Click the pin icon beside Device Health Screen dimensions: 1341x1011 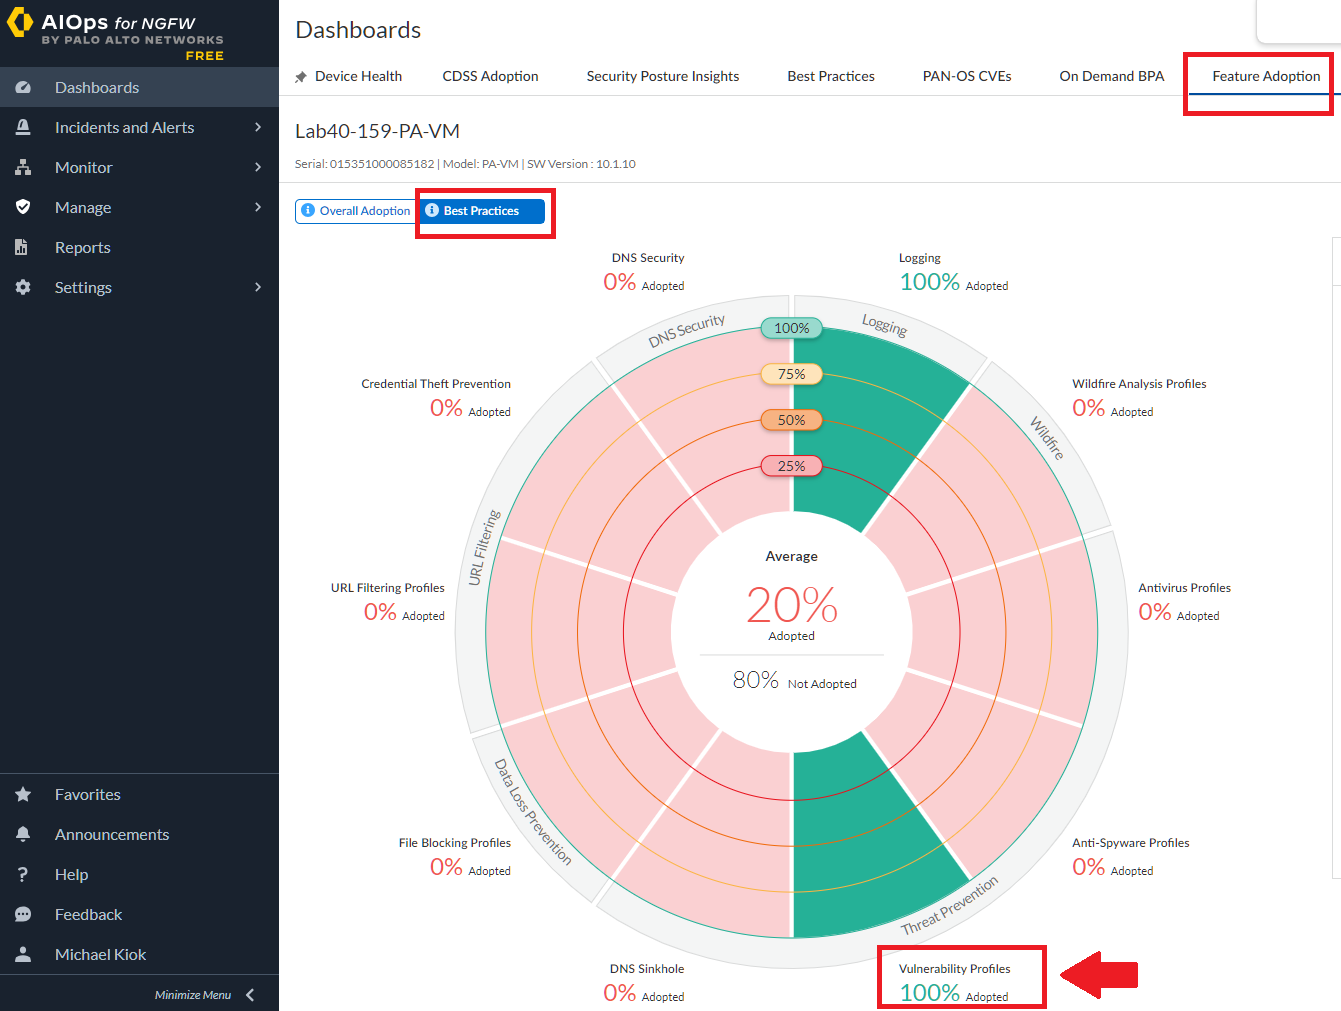[x=301, y=77]
